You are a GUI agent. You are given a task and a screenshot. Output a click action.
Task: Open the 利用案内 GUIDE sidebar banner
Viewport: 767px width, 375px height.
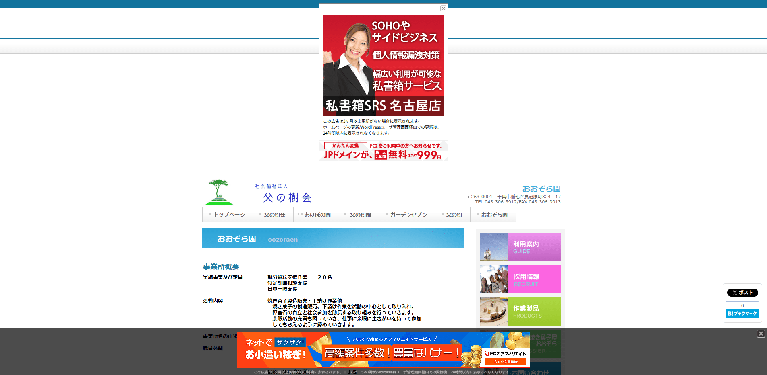520,247
